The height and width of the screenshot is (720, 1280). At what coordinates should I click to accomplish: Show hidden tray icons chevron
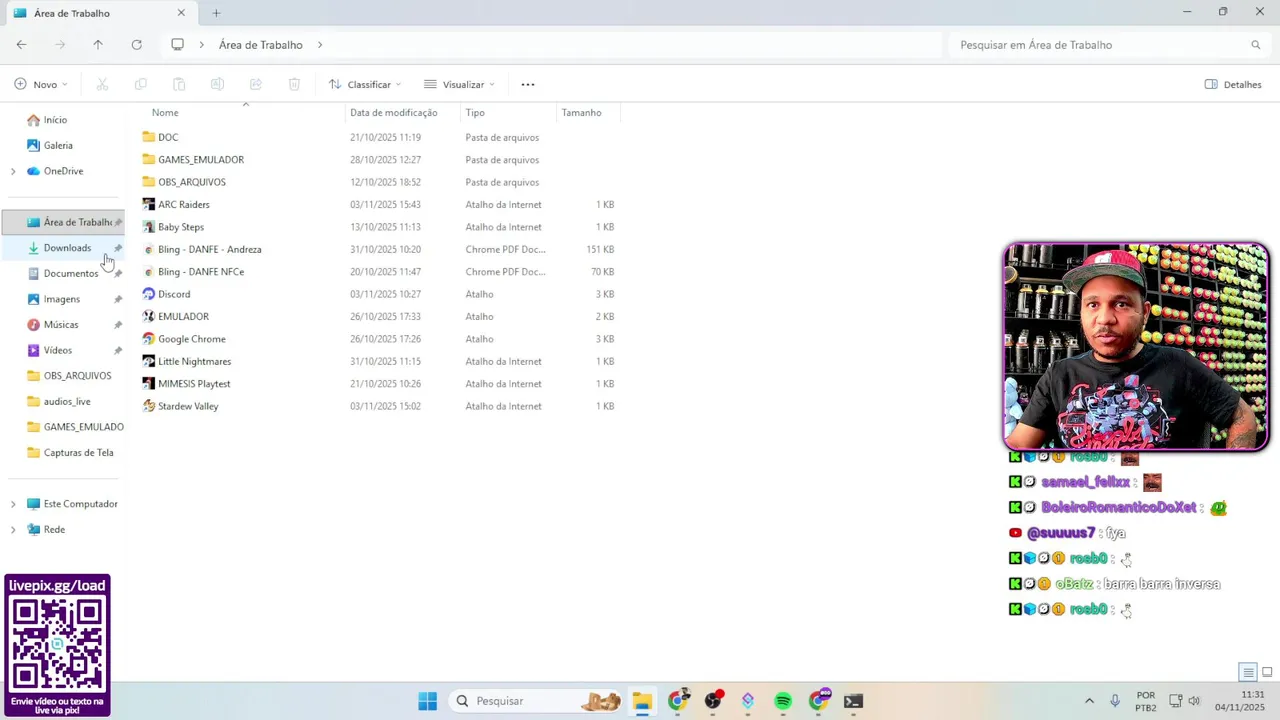(x=1089, y=701)
